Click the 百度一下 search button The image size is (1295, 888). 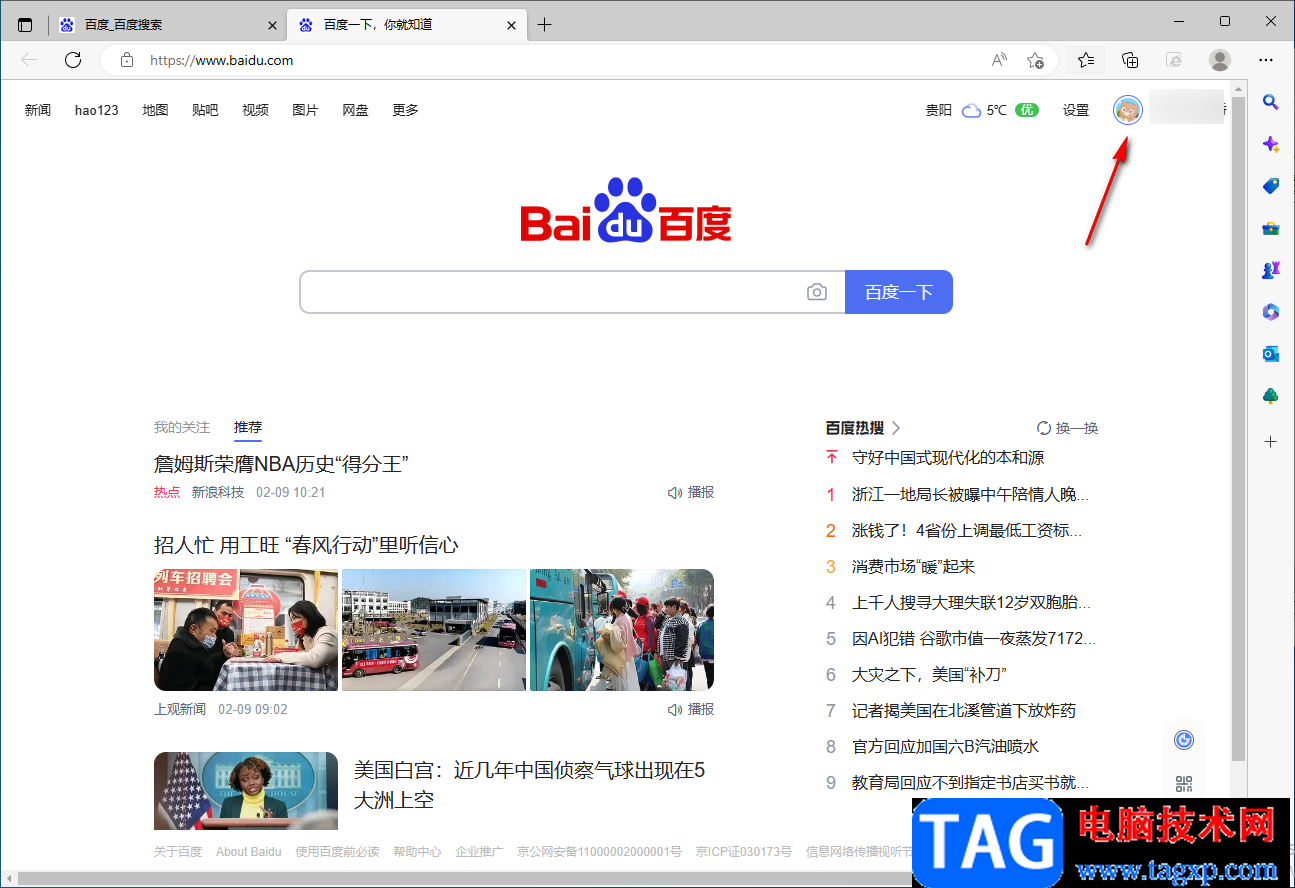[x=899, y=292]
